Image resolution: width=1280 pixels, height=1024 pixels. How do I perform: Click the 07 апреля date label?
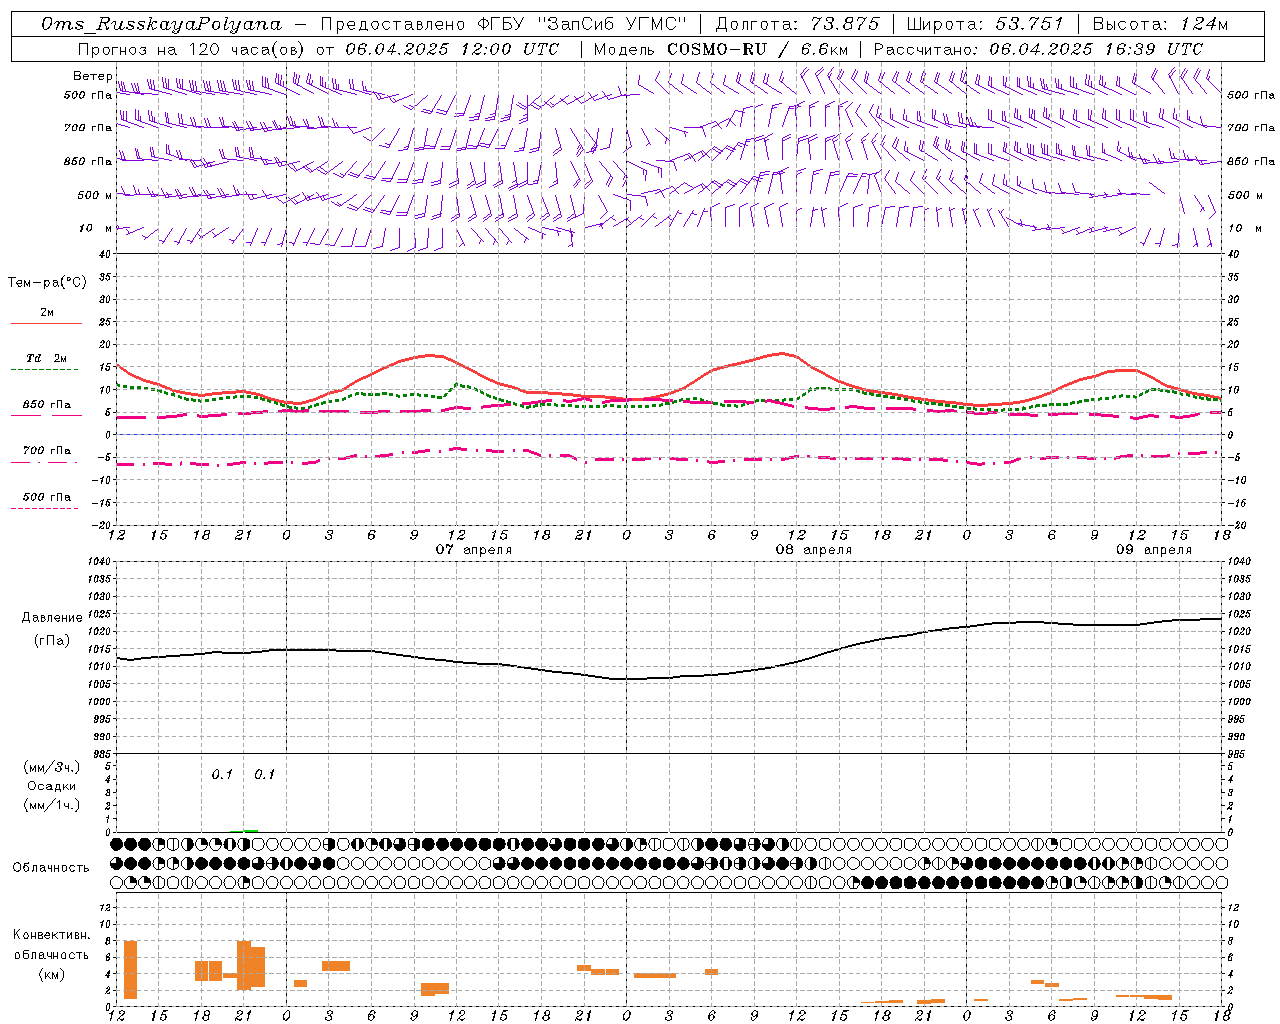474,549
